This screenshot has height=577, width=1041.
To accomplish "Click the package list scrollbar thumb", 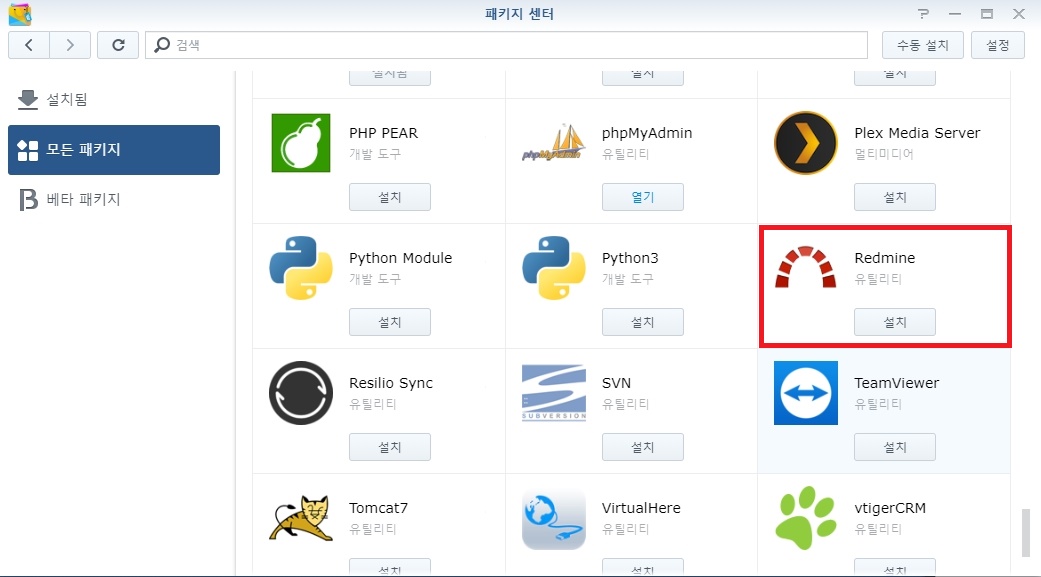I will click(1026, 533).
